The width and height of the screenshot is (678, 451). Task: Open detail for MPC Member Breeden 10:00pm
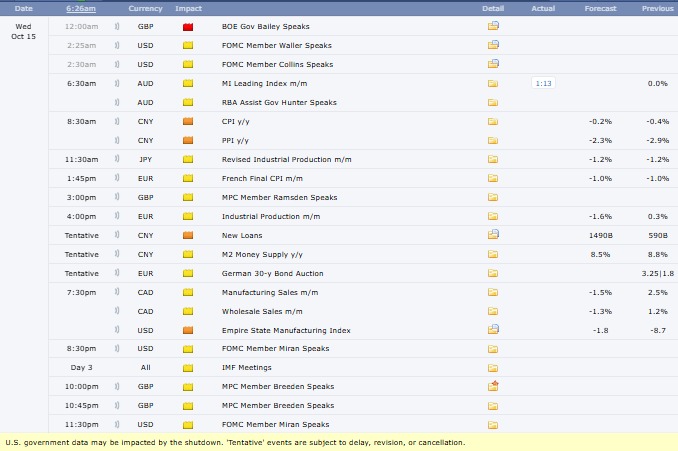pyautogui.click(x=492, y=387)
